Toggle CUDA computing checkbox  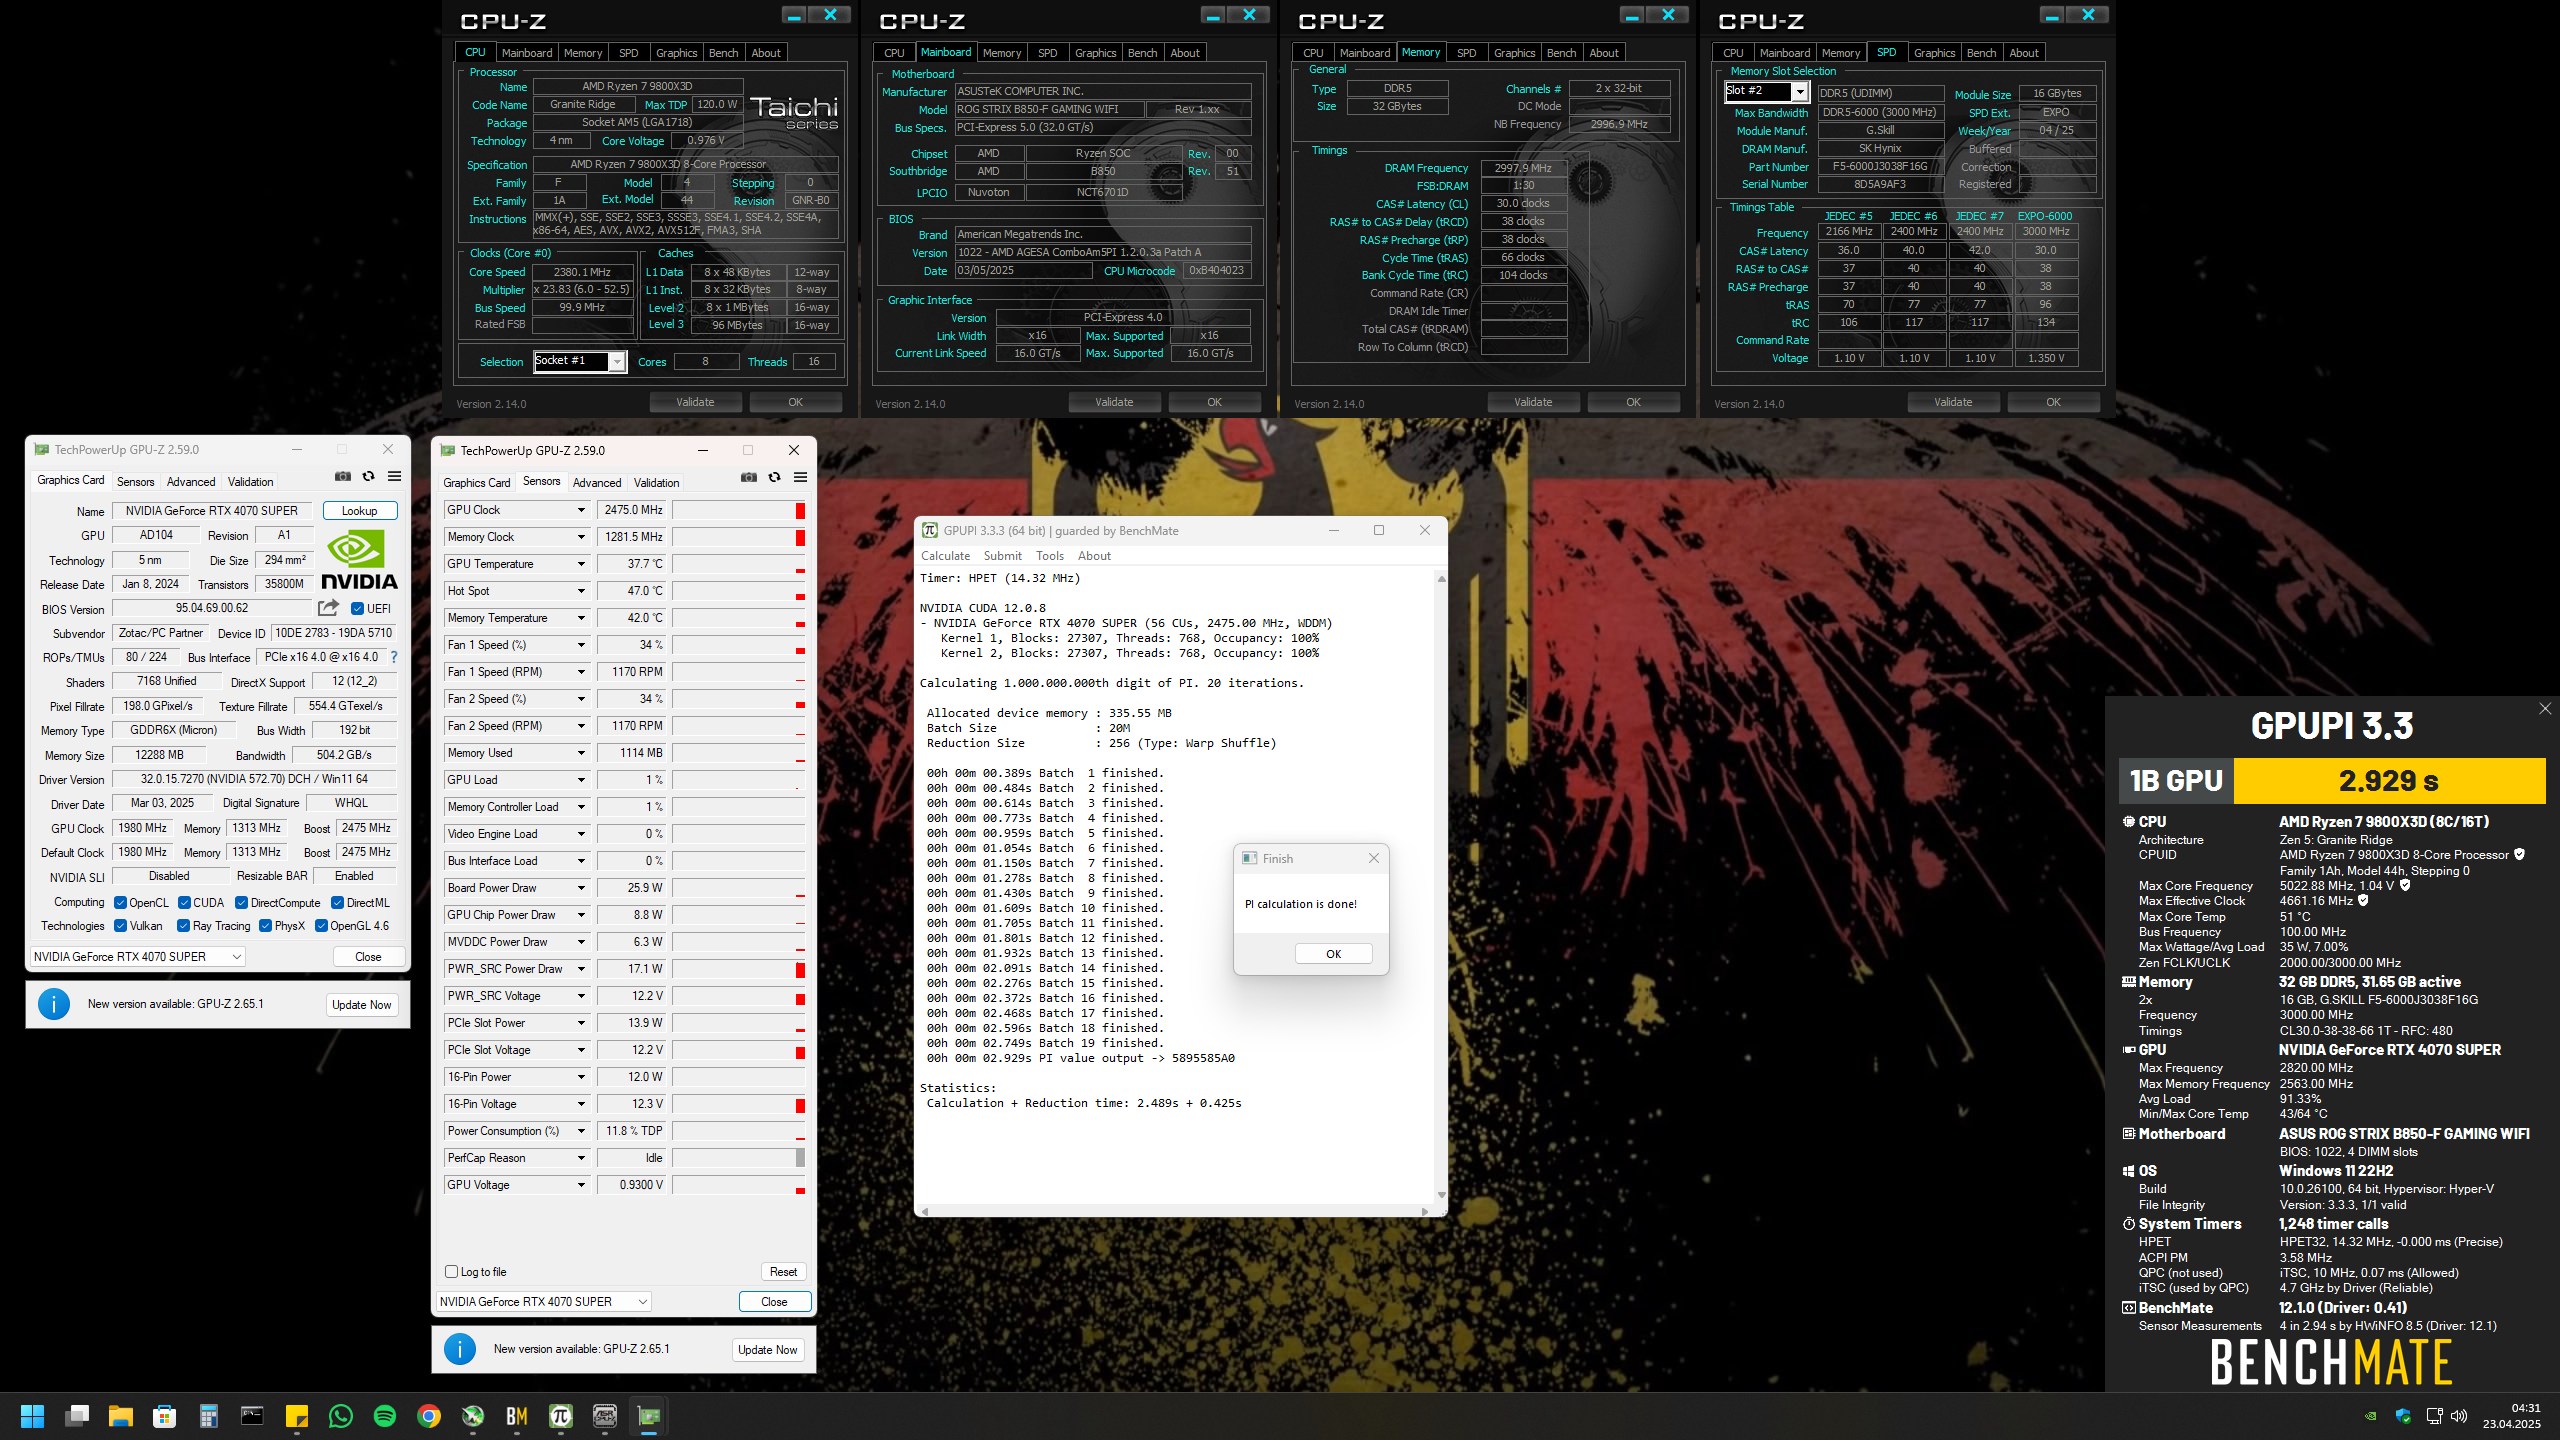coord(184,902)
